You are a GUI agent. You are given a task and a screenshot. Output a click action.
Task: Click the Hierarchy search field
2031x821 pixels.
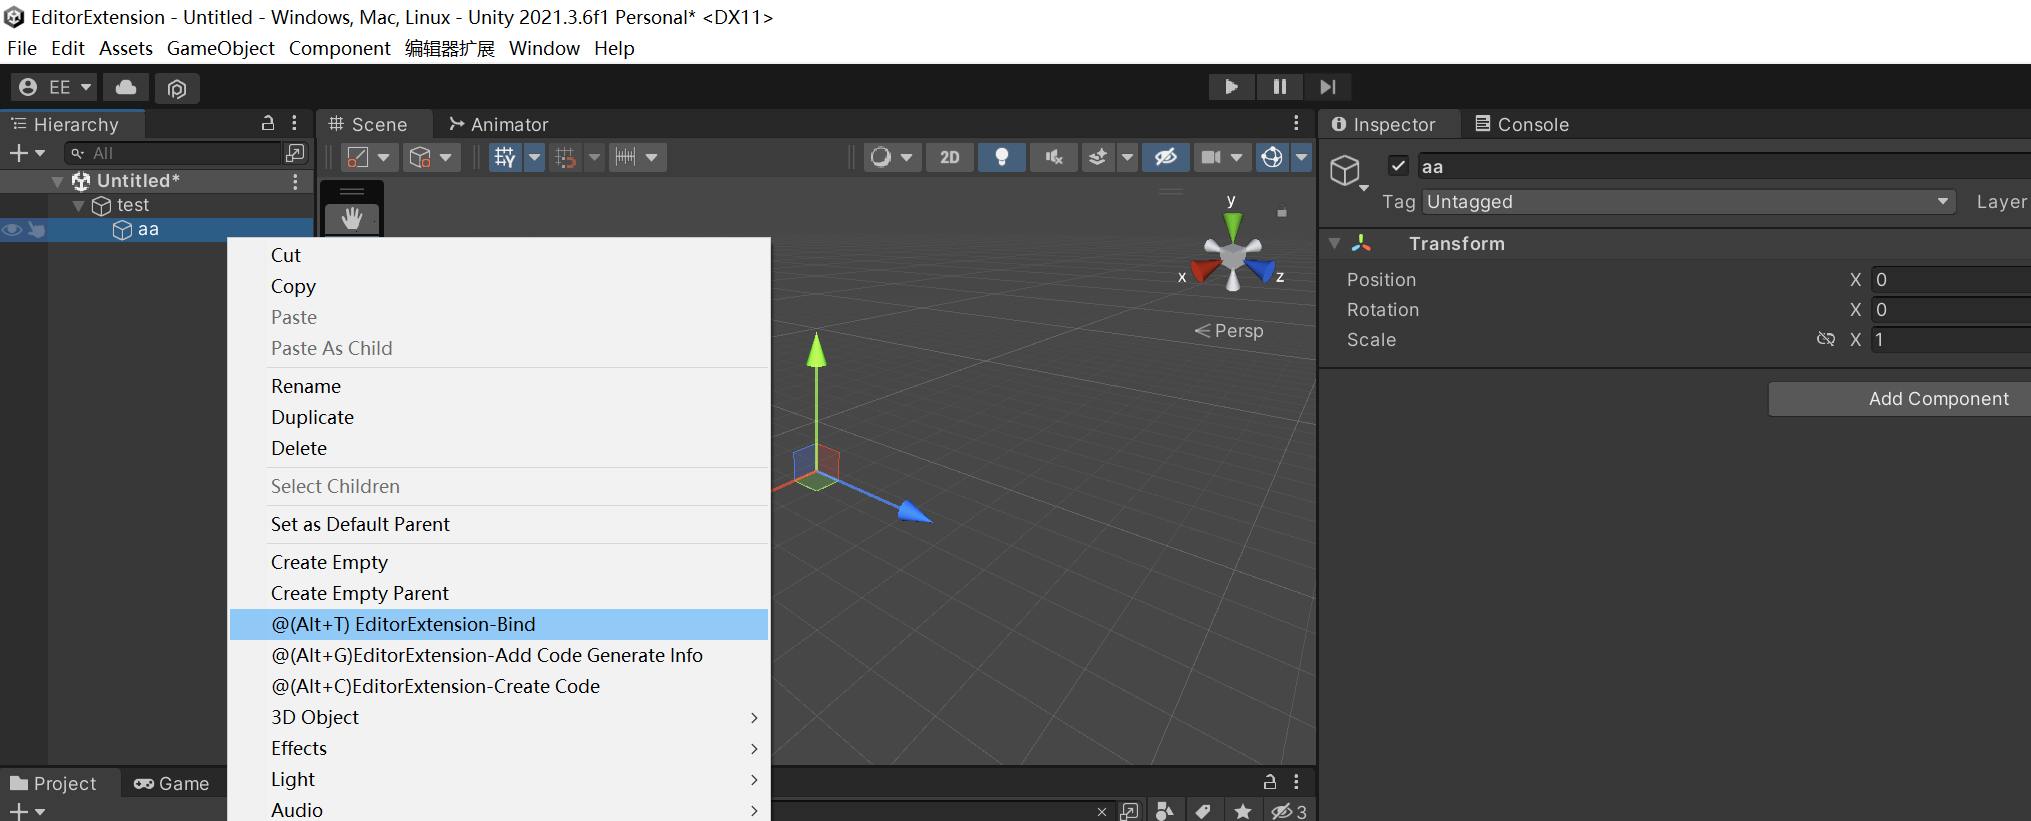point(175,153)
